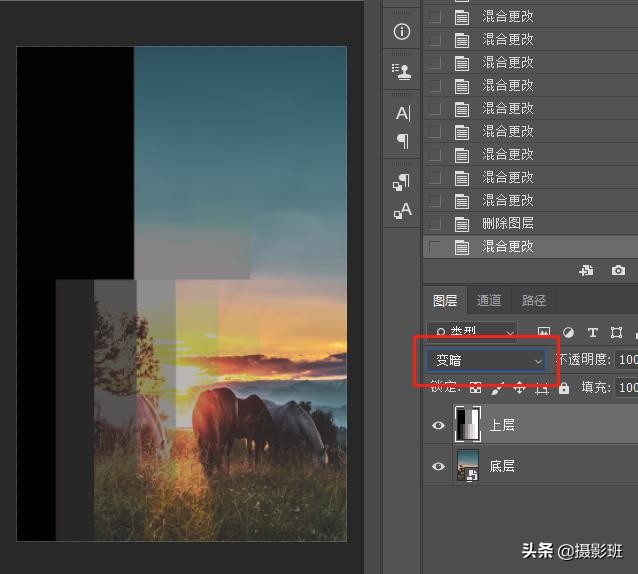This screenshot has width=638, height=574.
Task: Select the 上层 layer thumbnail
Action: [468, 424]
